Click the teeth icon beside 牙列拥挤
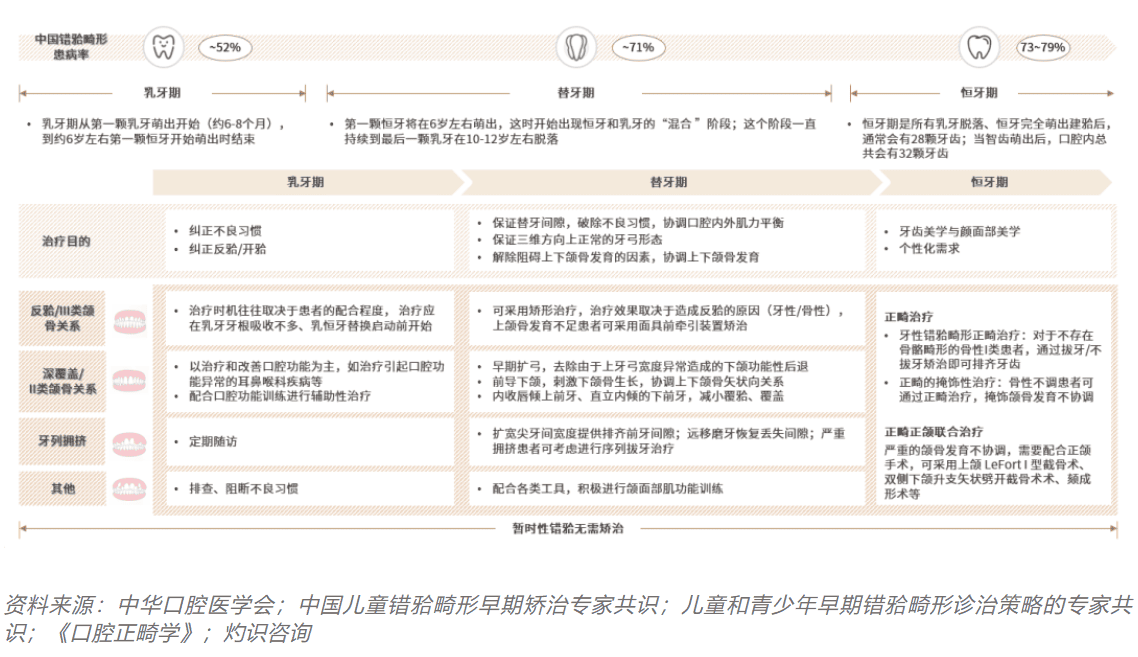The image size is (1138, 657). pos(131,442)
